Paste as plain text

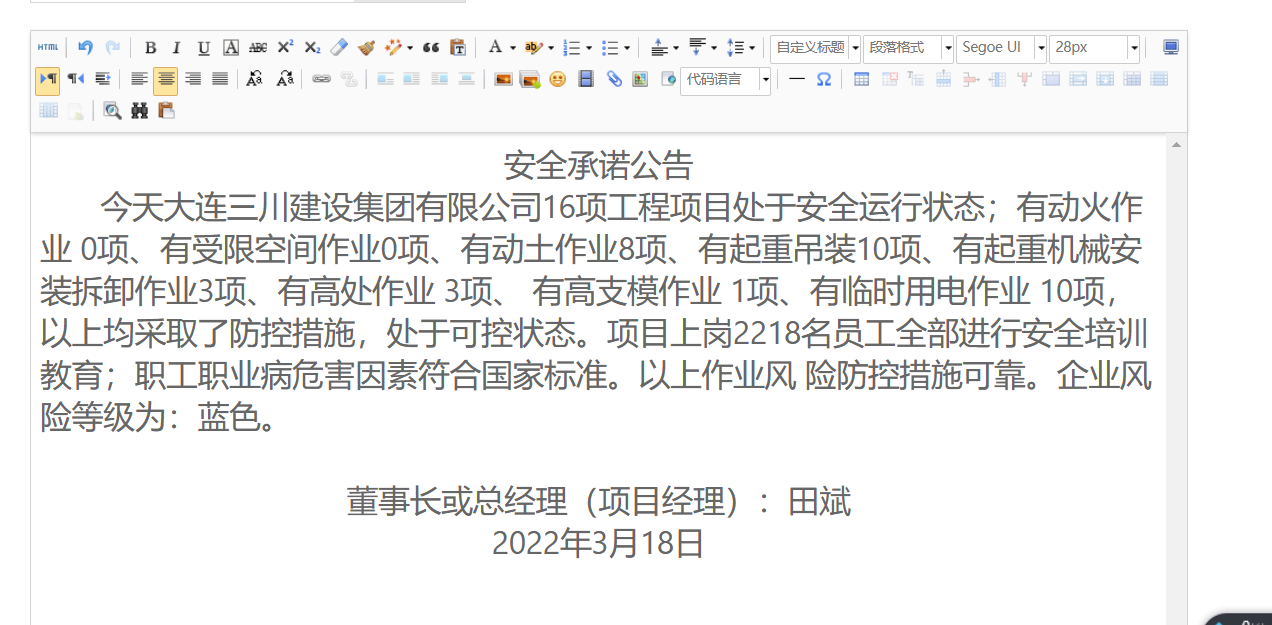[x=458, y=47]
